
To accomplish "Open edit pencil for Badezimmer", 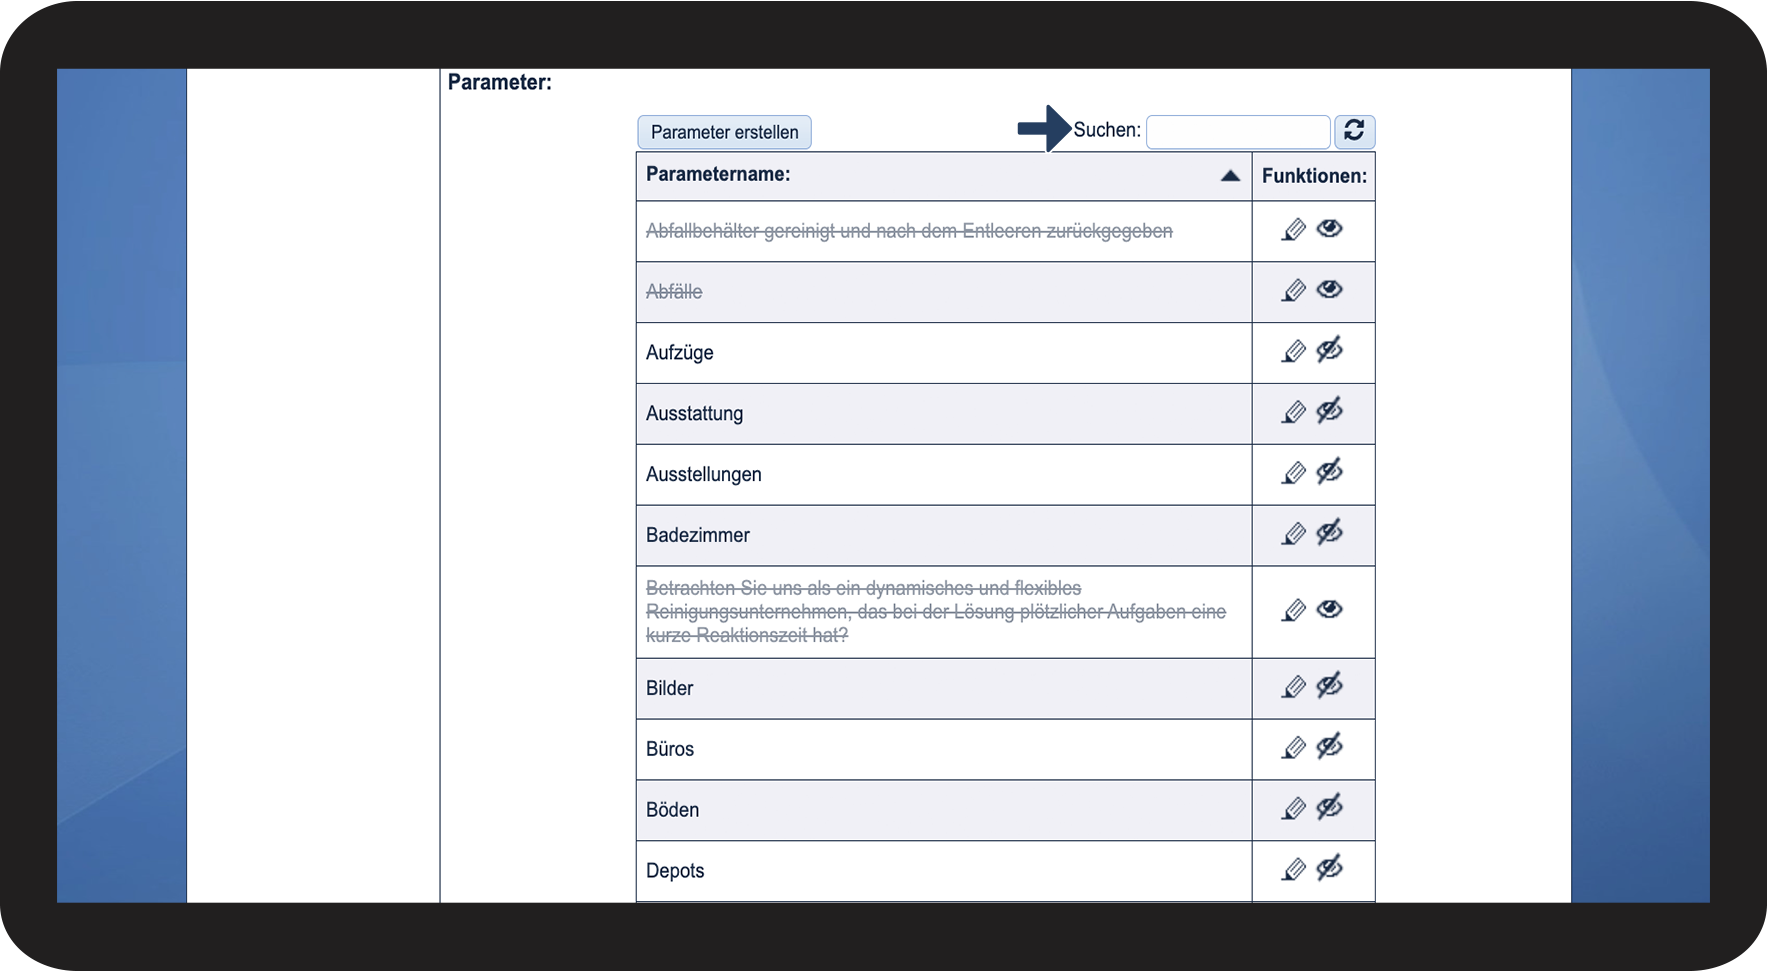I will point(1293,535).
